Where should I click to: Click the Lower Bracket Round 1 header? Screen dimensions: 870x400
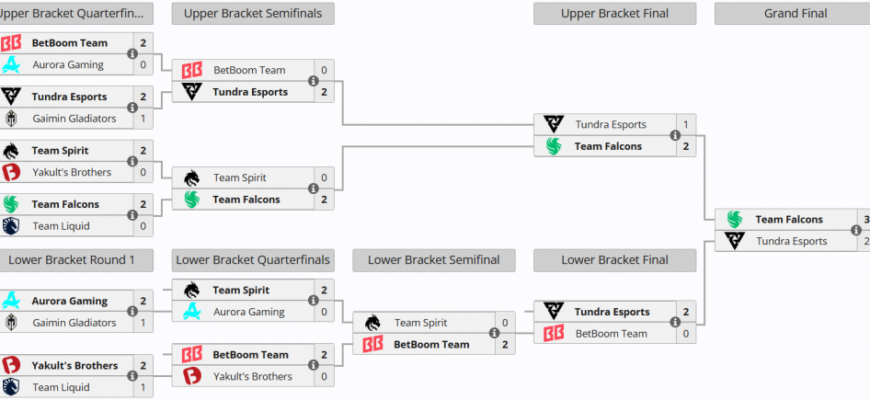pos(72,260)
